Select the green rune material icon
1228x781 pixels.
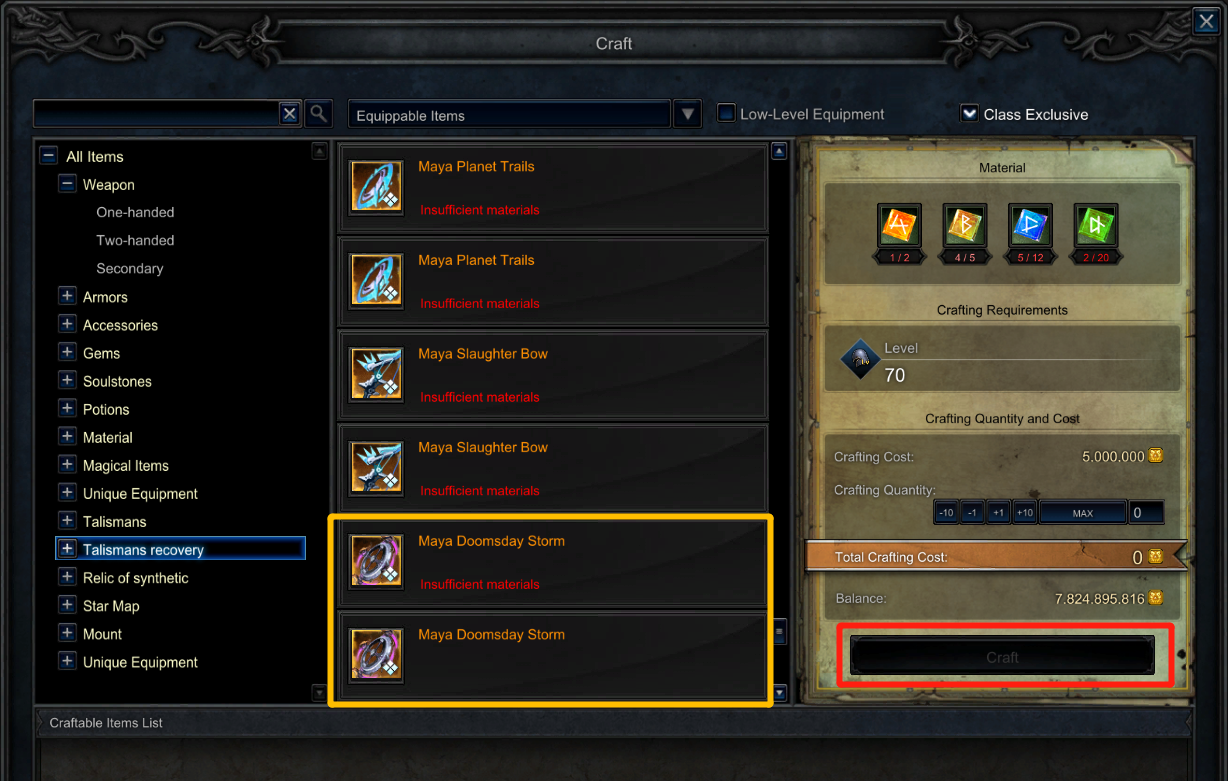(1095, 225)
